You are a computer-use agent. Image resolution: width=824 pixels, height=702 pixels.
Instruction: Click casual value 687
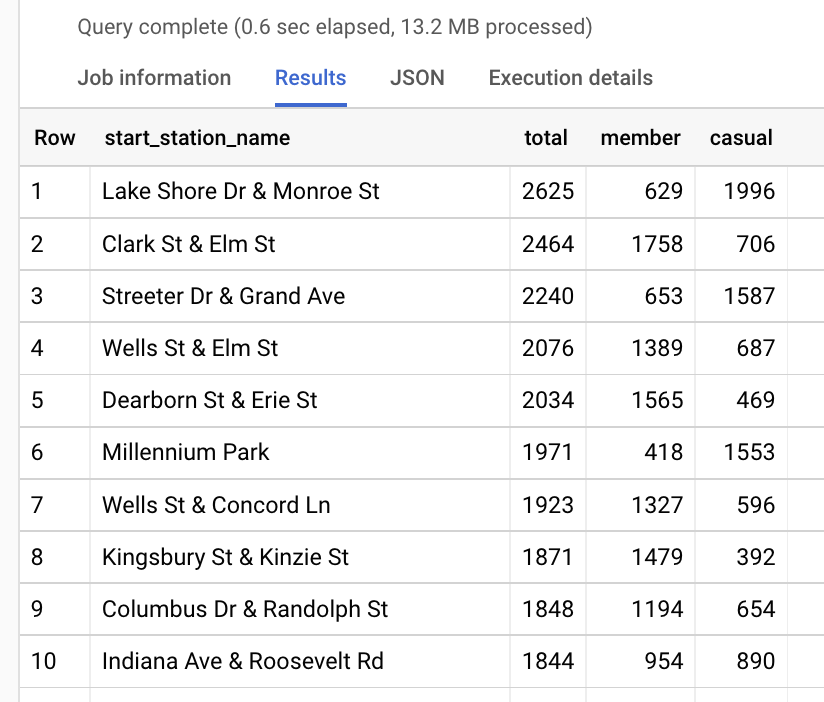(x=756, y=348)
